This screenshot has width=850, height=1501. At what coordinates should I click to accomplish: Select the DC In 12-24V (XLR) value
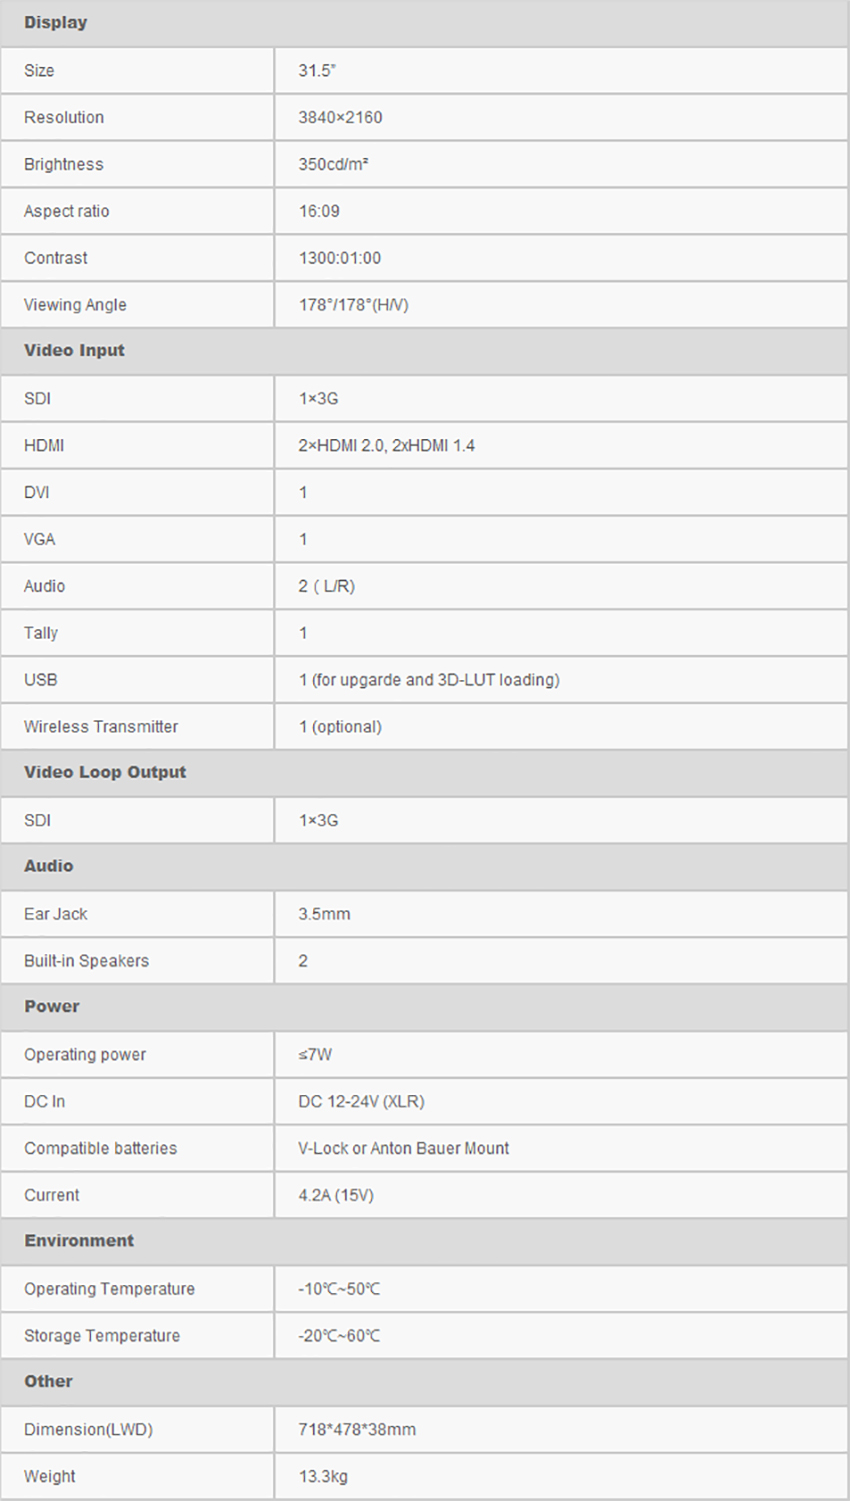(361, 1101)
